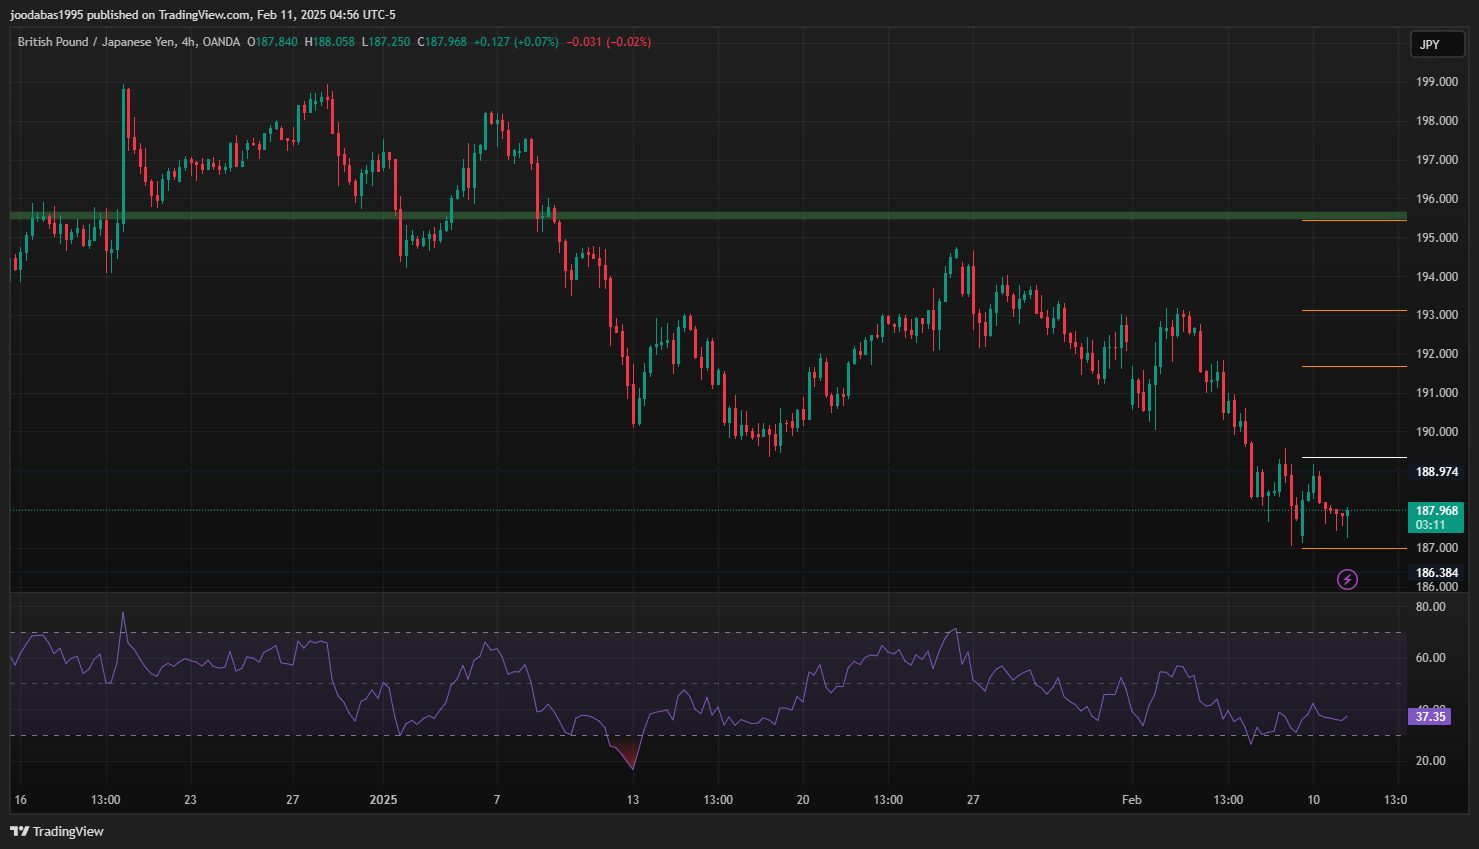Select the white horizontal line near 189.3

coord(1354,458)
